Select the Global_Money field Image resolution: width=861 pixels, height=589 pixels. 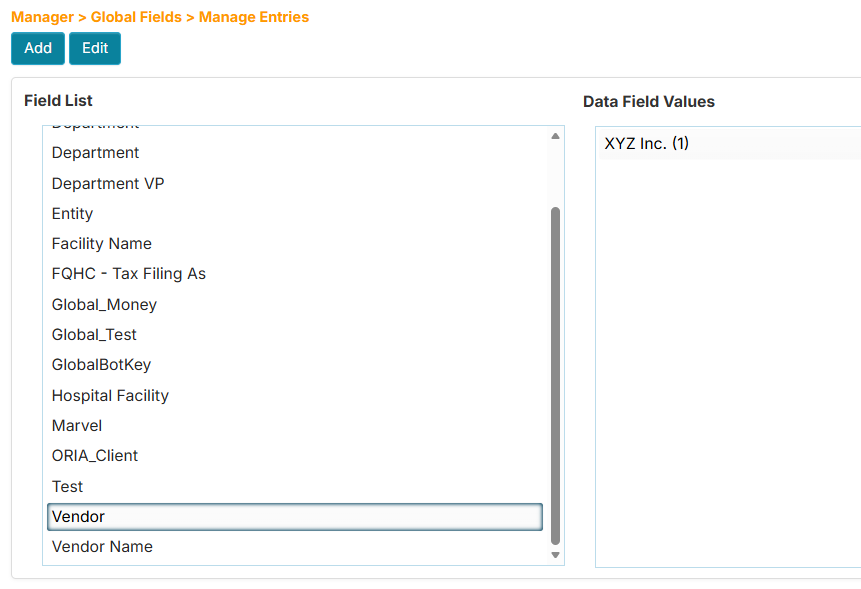tap(104, 304)
